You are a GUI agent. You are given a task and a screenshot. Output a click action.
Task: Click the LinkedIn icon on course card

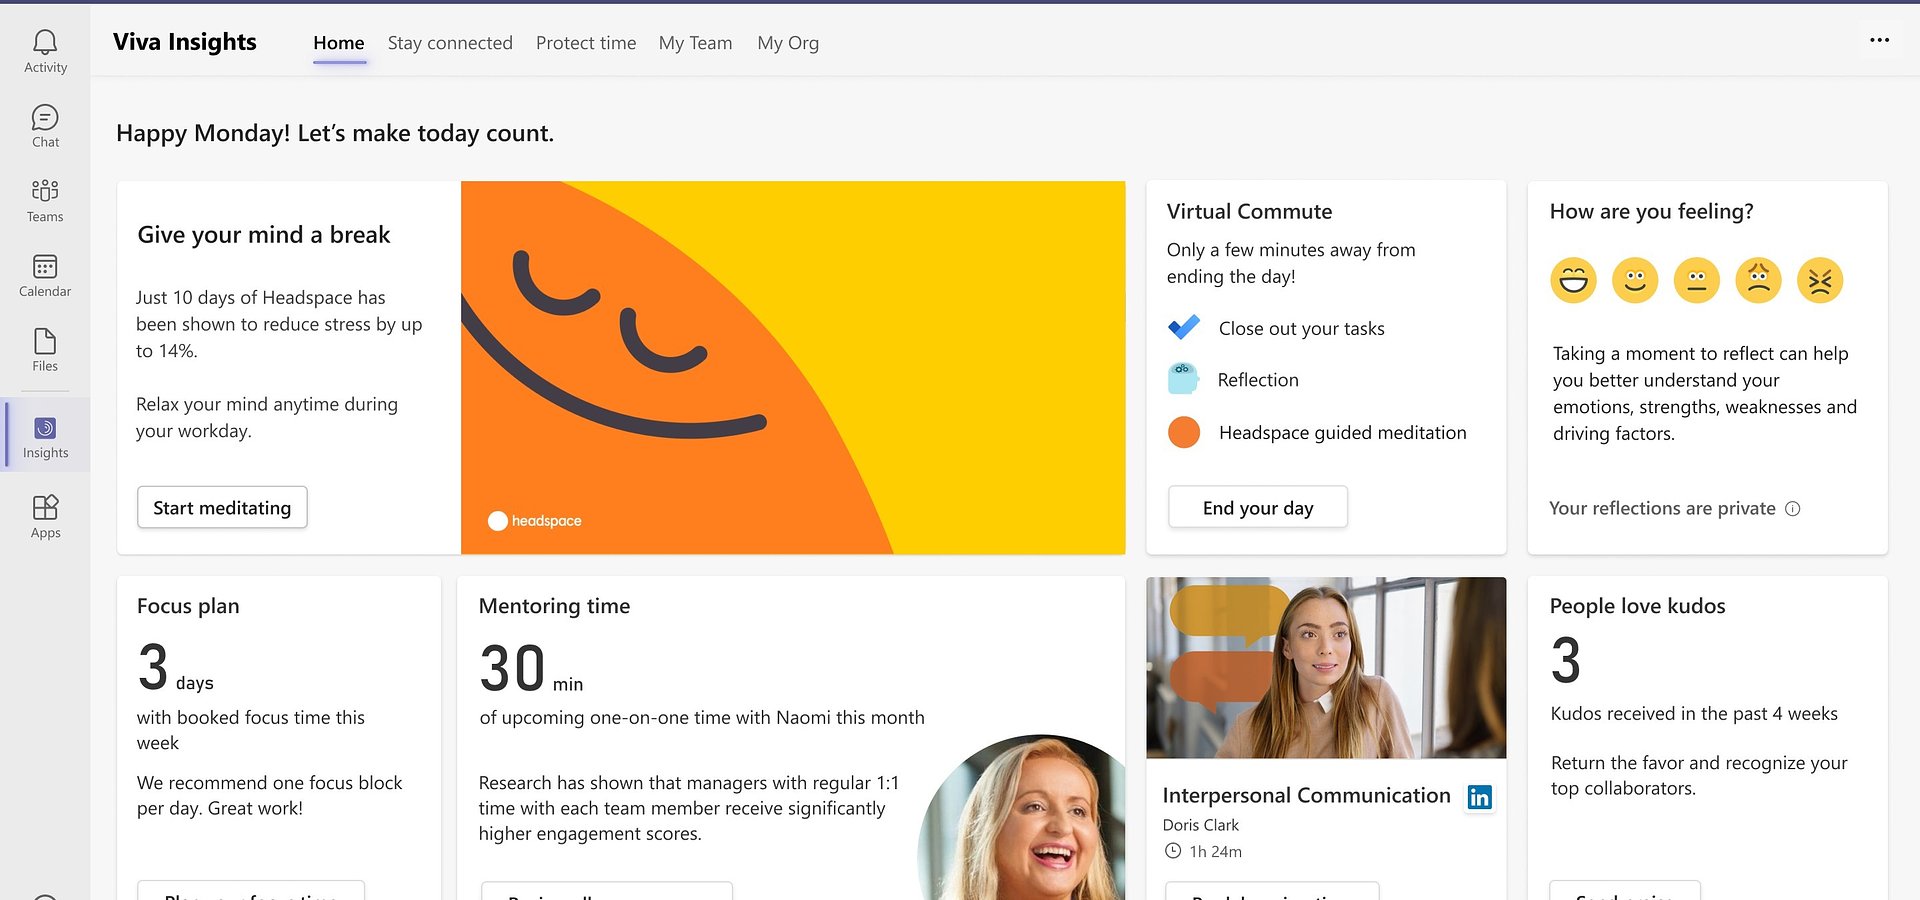click(1479, 797)
